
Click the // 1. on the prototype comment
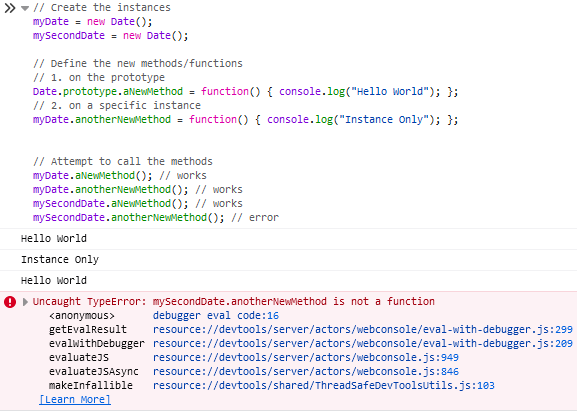click(99, 77)
